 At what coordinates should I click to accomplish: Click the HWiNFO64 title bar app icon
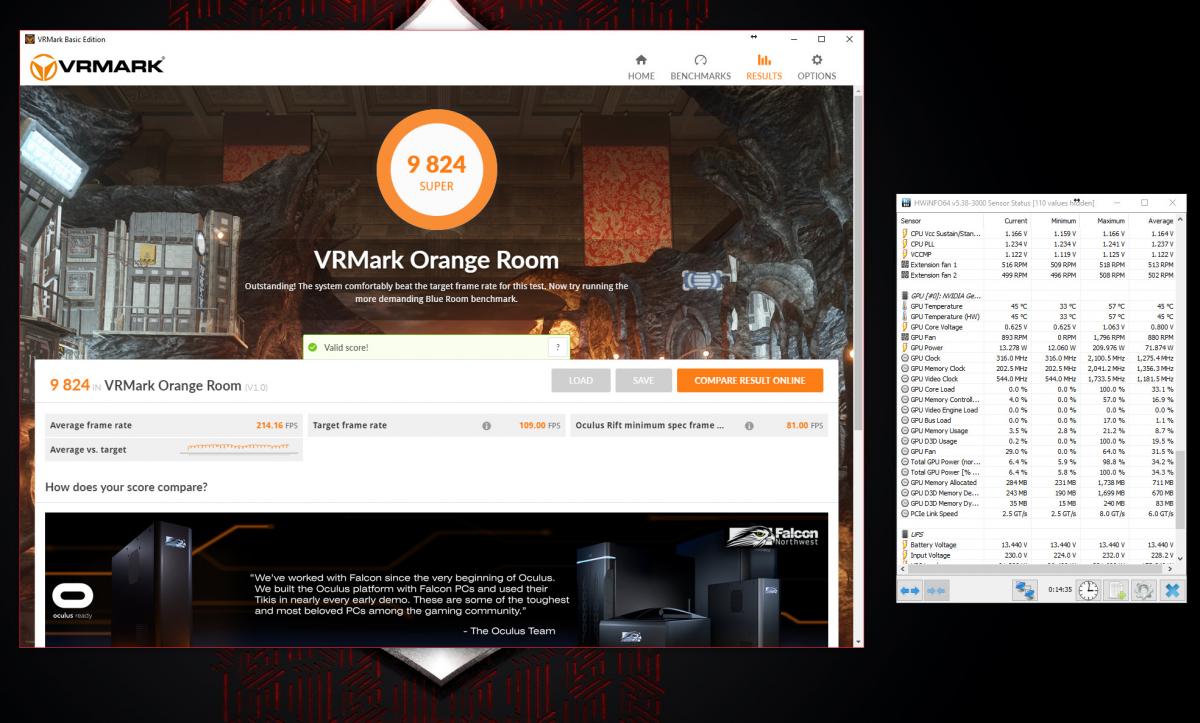(907, 202)
